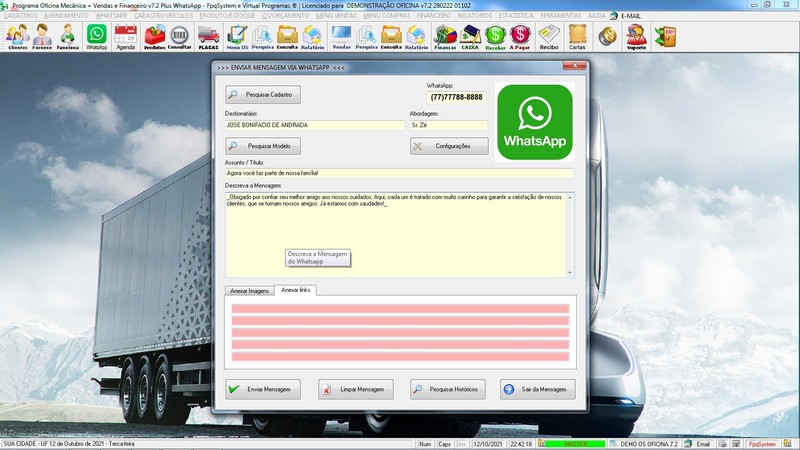Image resolution: width=800 pixels, height=450 pixels.
Task: Open the Cartas scroll icon
Action: point(578,37)
